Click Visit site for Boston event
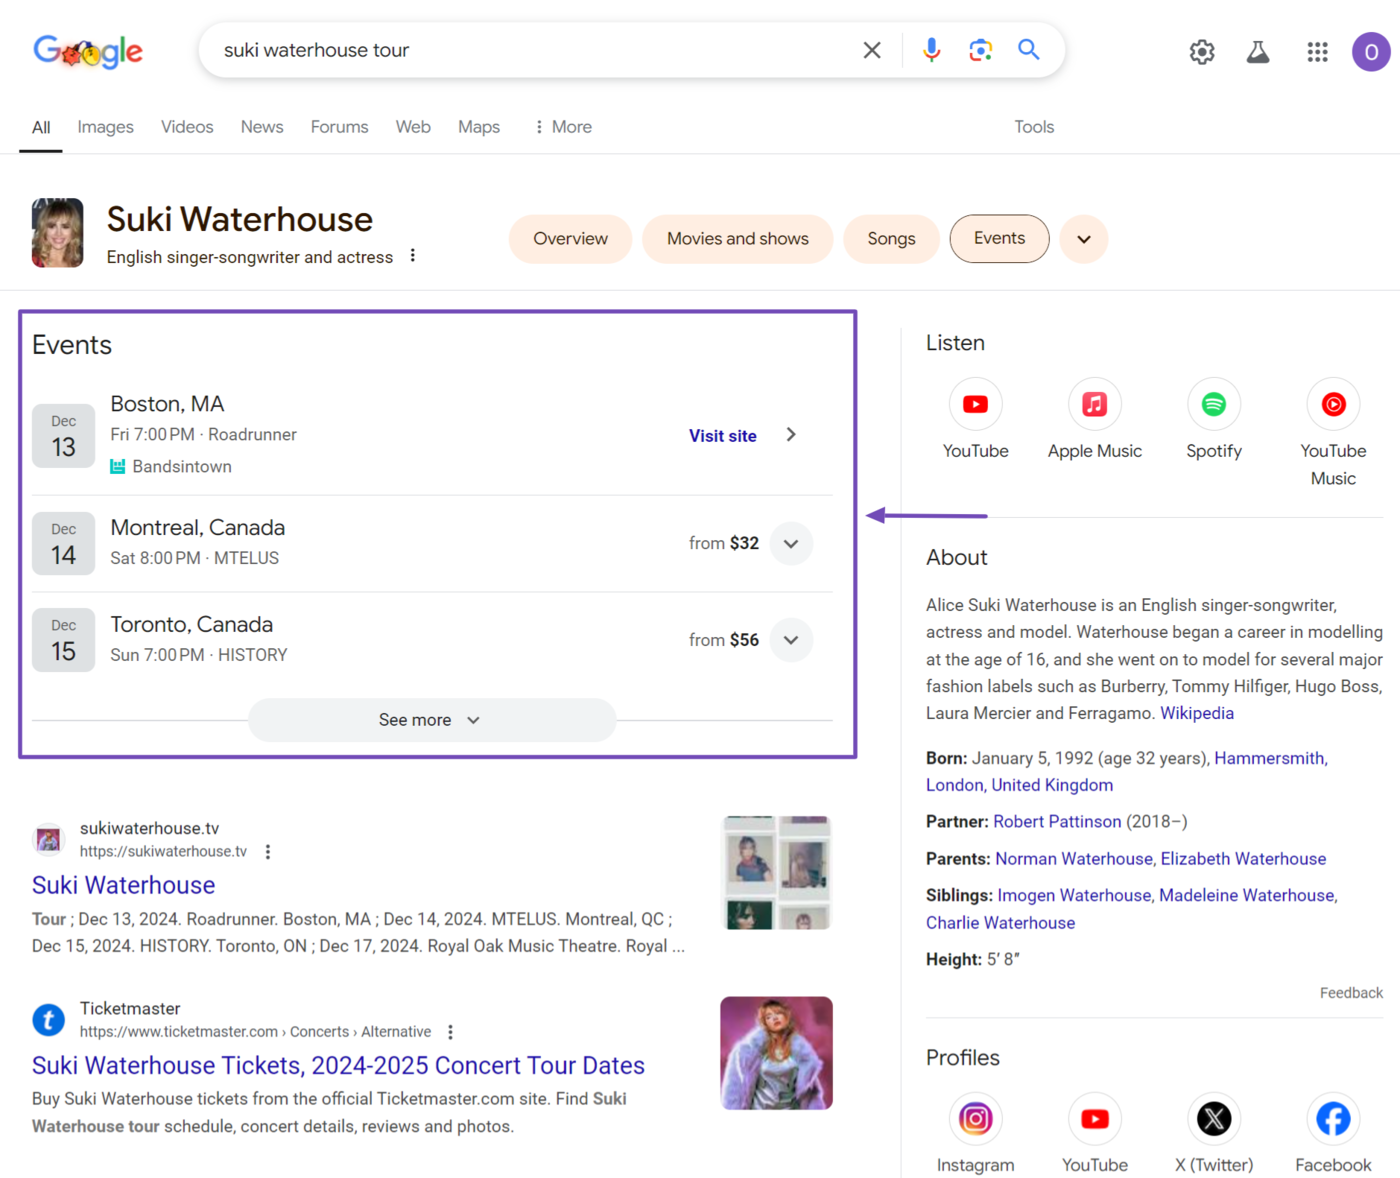This screenshot has height=1178, width=1400. (x=723, y=436)
